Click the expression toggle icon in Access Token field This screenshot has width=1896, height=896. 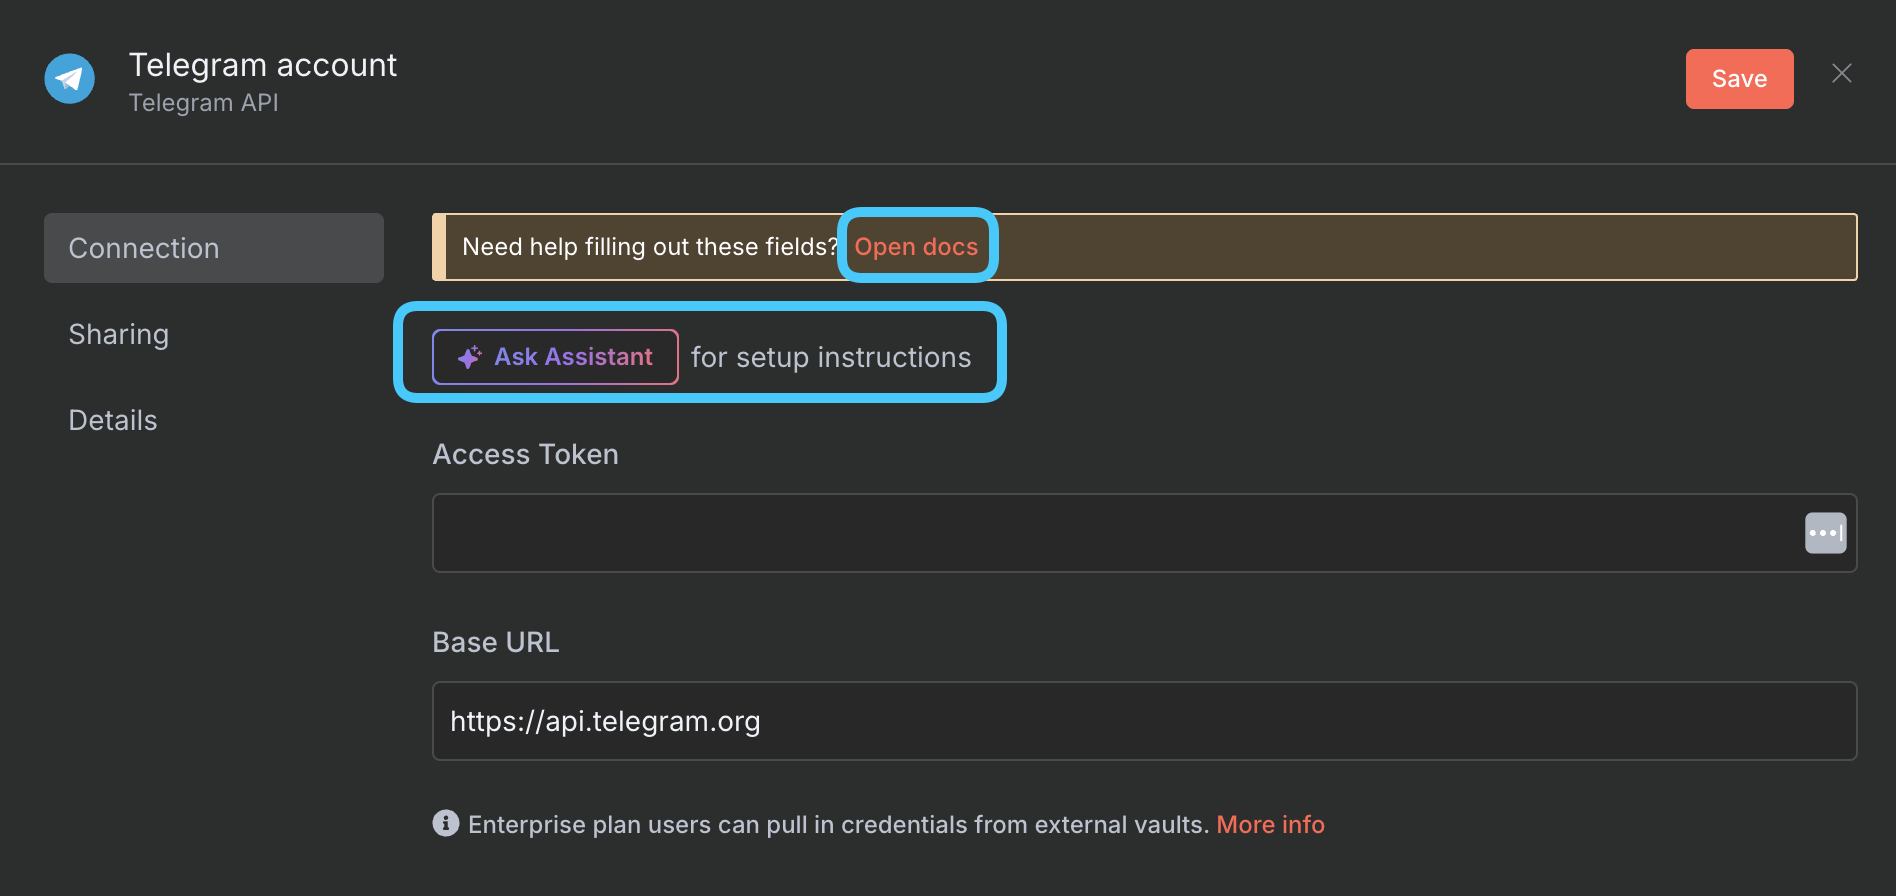tap(1825, 533)
